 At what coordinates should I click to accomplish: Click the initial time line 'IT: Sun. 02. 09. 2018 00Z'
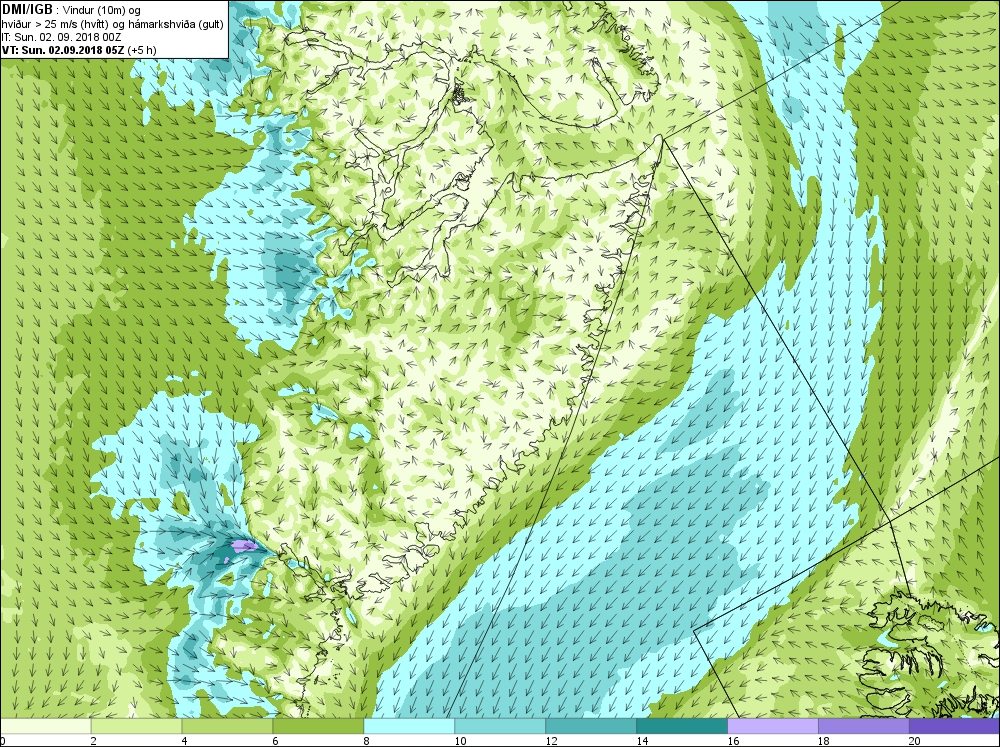tap(61, 36)
